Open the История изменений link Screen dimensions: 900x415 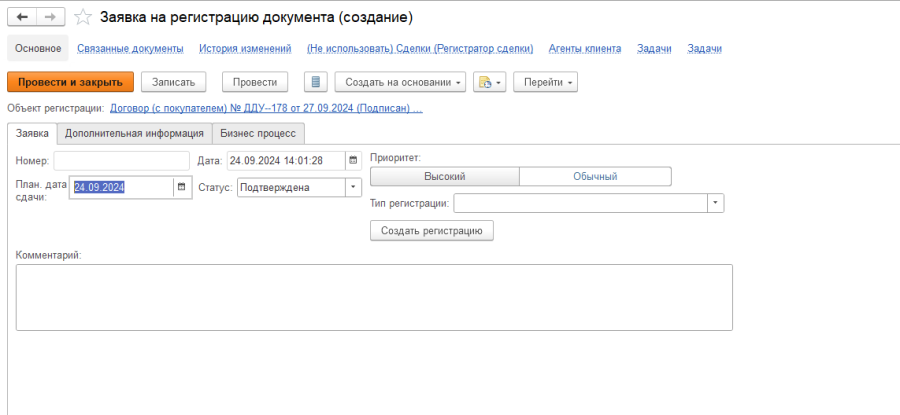coord(245,48)
